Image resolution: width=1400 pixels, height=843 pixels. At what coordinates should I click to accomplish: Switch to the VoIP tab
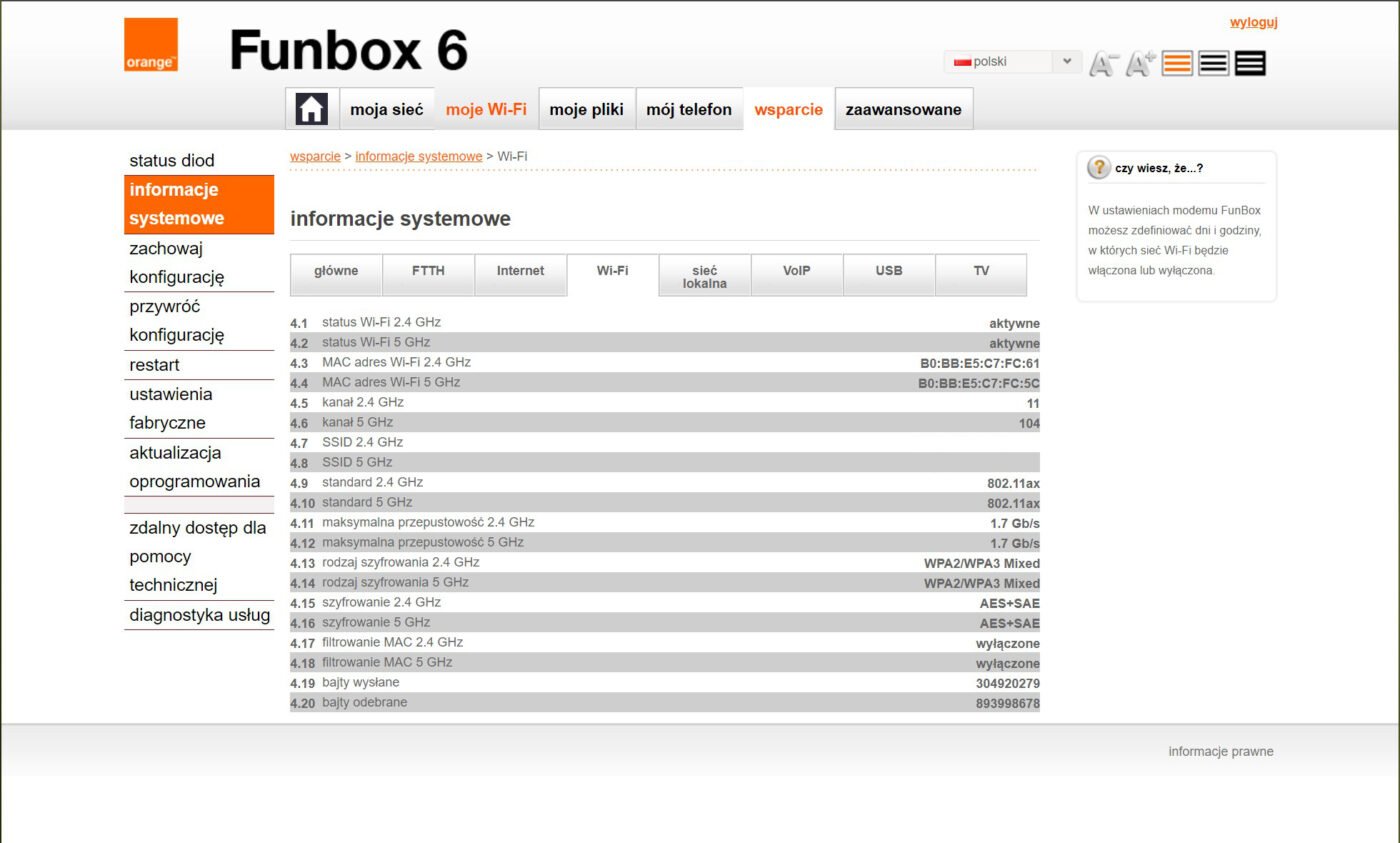pos(796,272)
